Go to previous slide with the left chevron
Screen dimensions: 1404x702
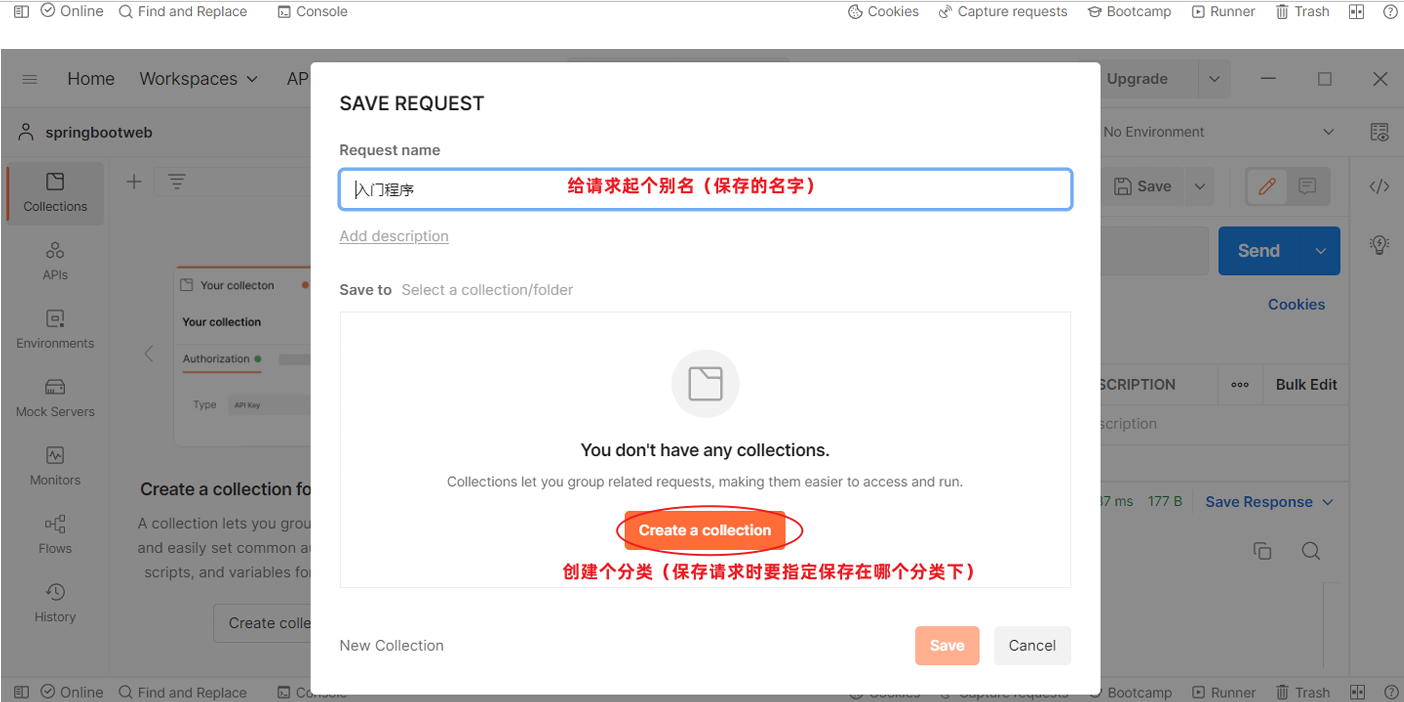click(x=149, y=353)
